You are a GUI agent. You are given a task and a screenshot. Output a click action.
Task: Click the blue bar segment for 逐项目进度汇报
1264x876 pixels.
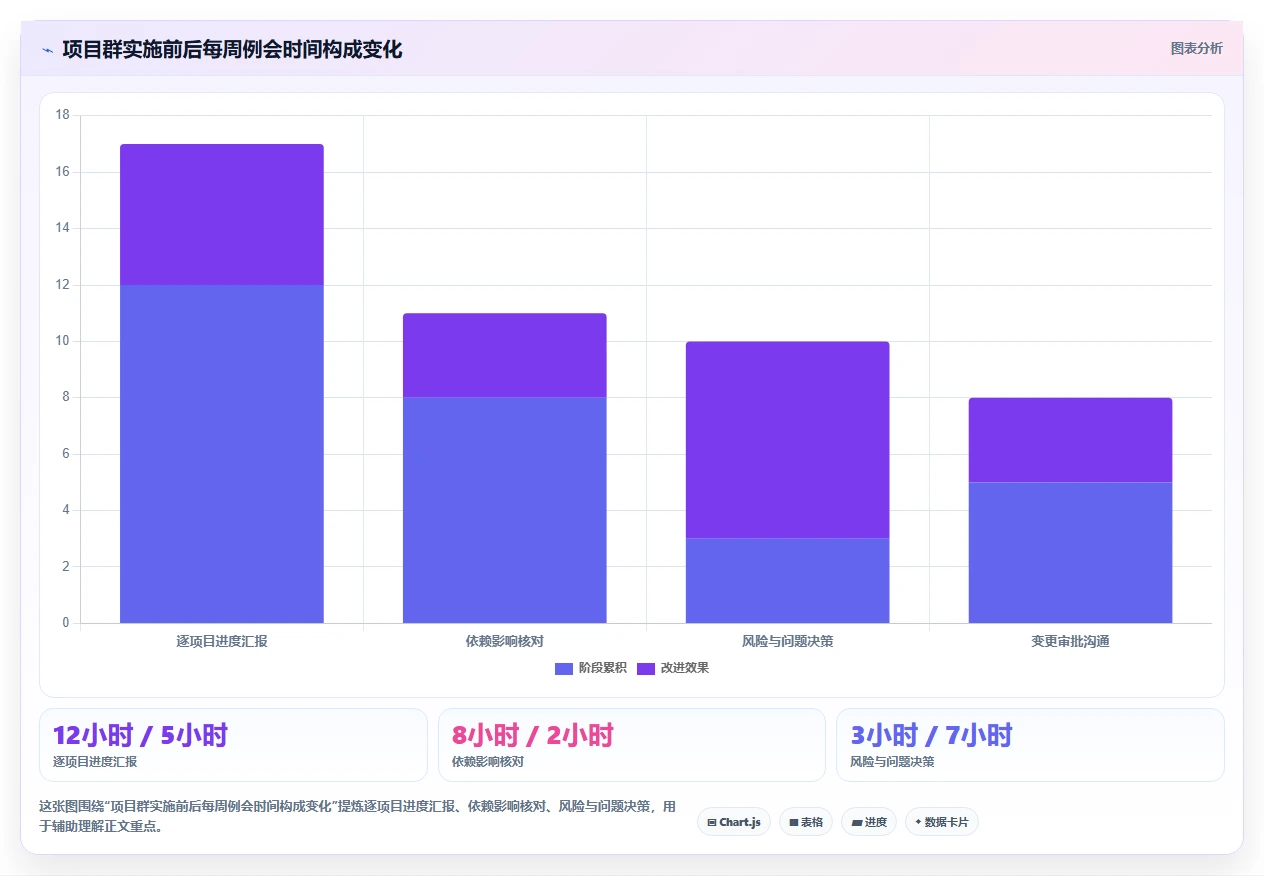click(222, 454)
